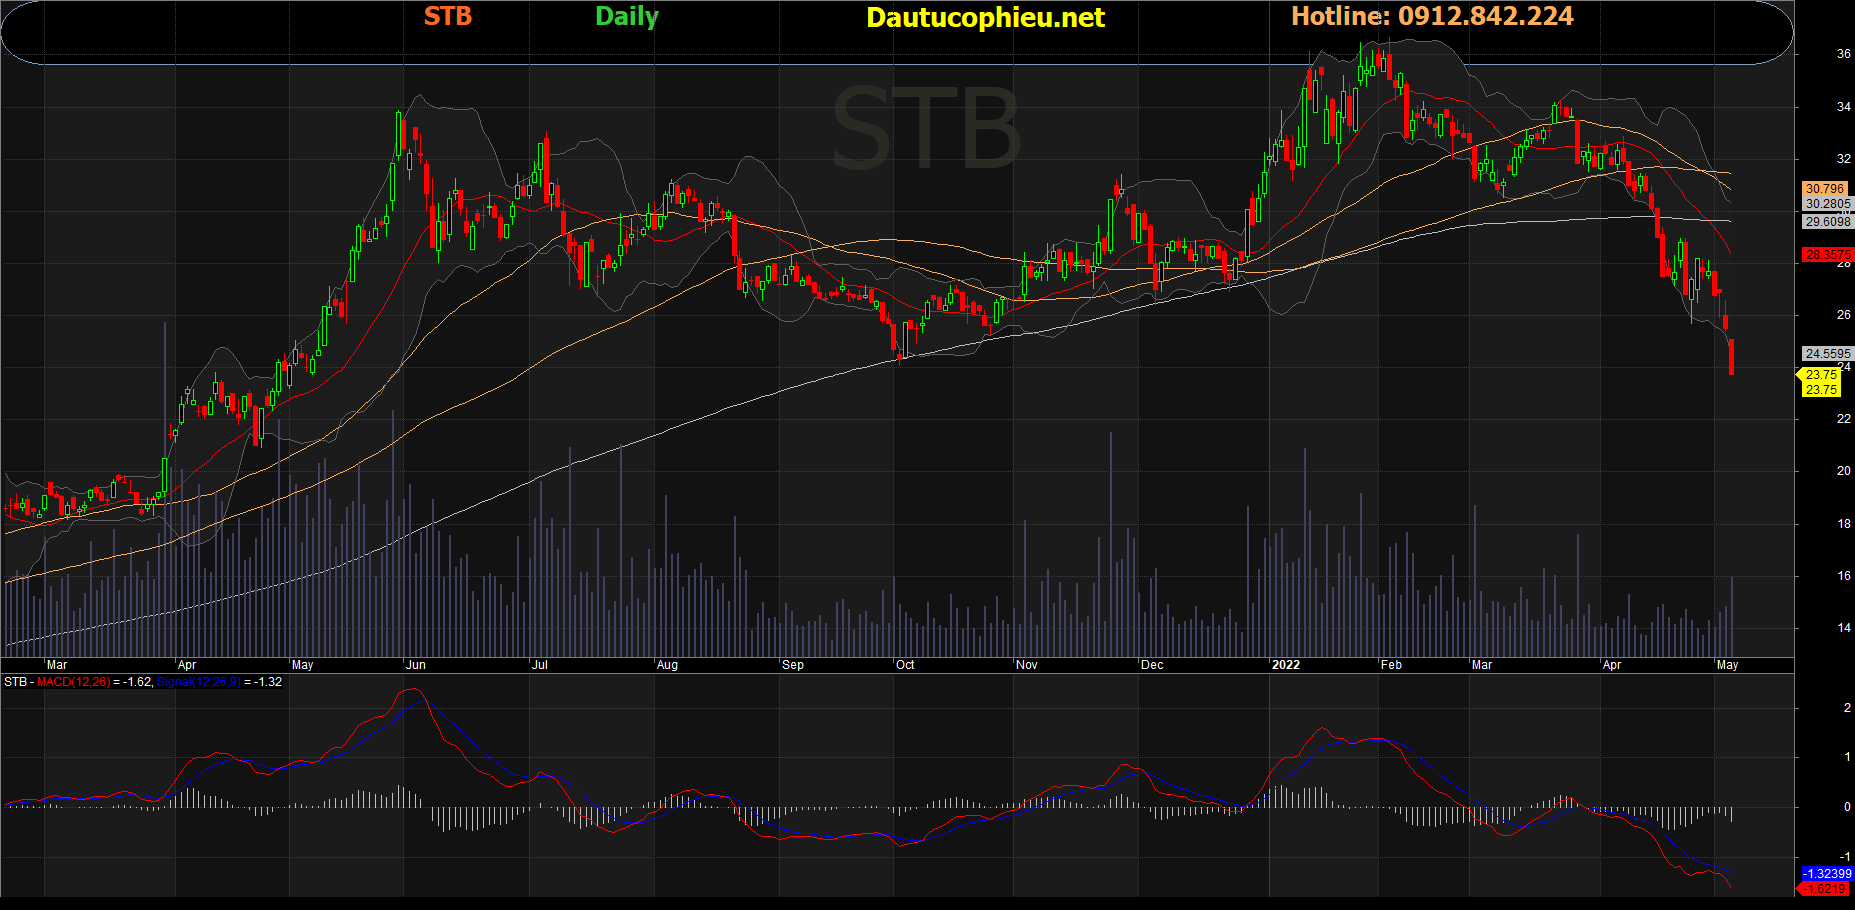Click the Hotline phone number text
The image size is (1855, 910).
1431,17
